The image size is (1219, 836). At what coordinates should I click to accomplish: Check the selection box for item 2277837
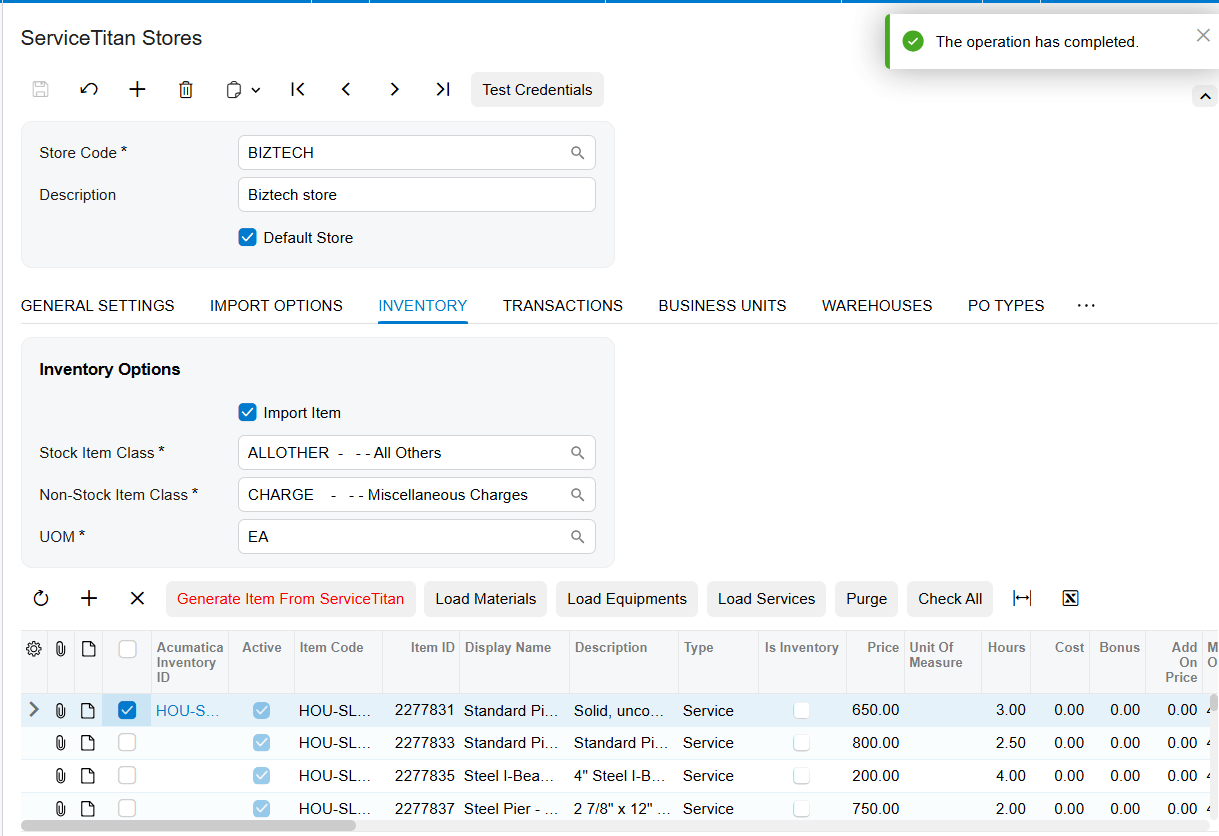127,809
